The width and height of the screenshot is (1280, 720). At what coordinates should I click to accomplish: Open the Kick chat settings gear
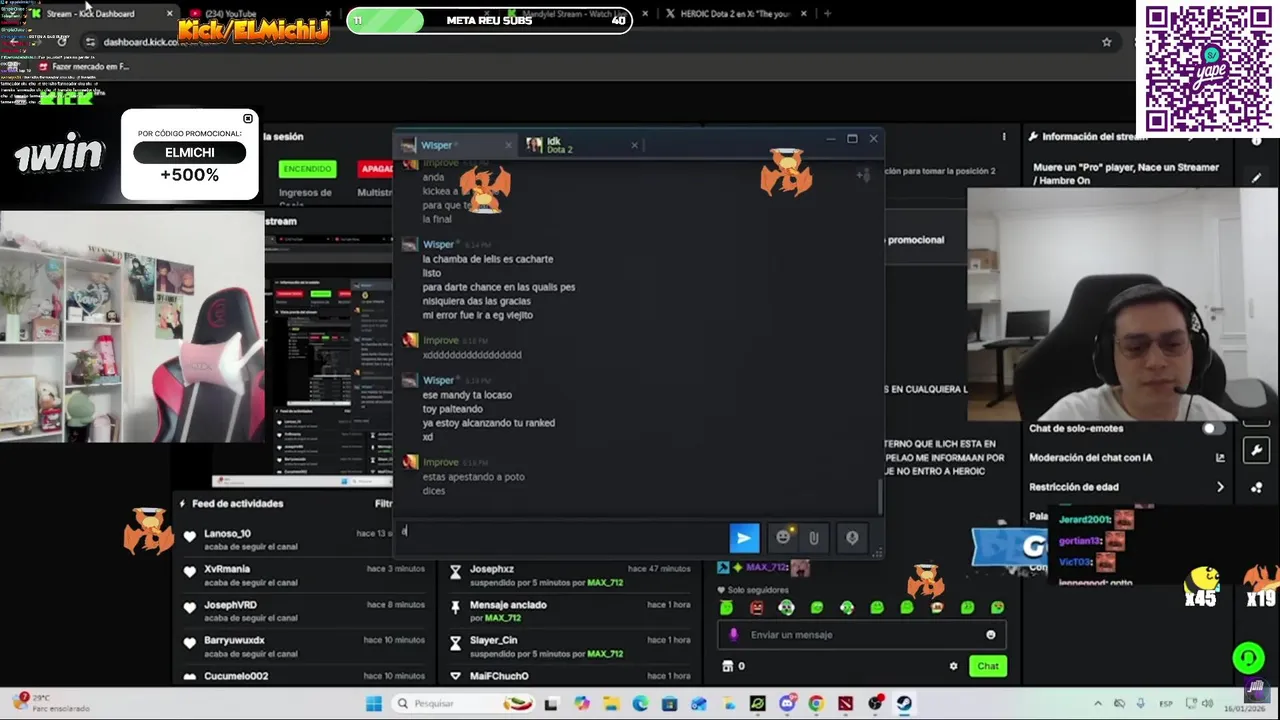(x=953, y=666)
